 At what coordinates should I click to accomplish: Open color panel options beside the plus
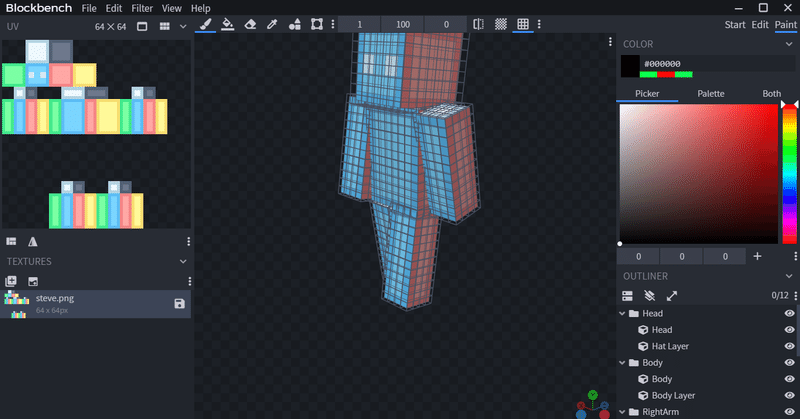click(795, 256)
